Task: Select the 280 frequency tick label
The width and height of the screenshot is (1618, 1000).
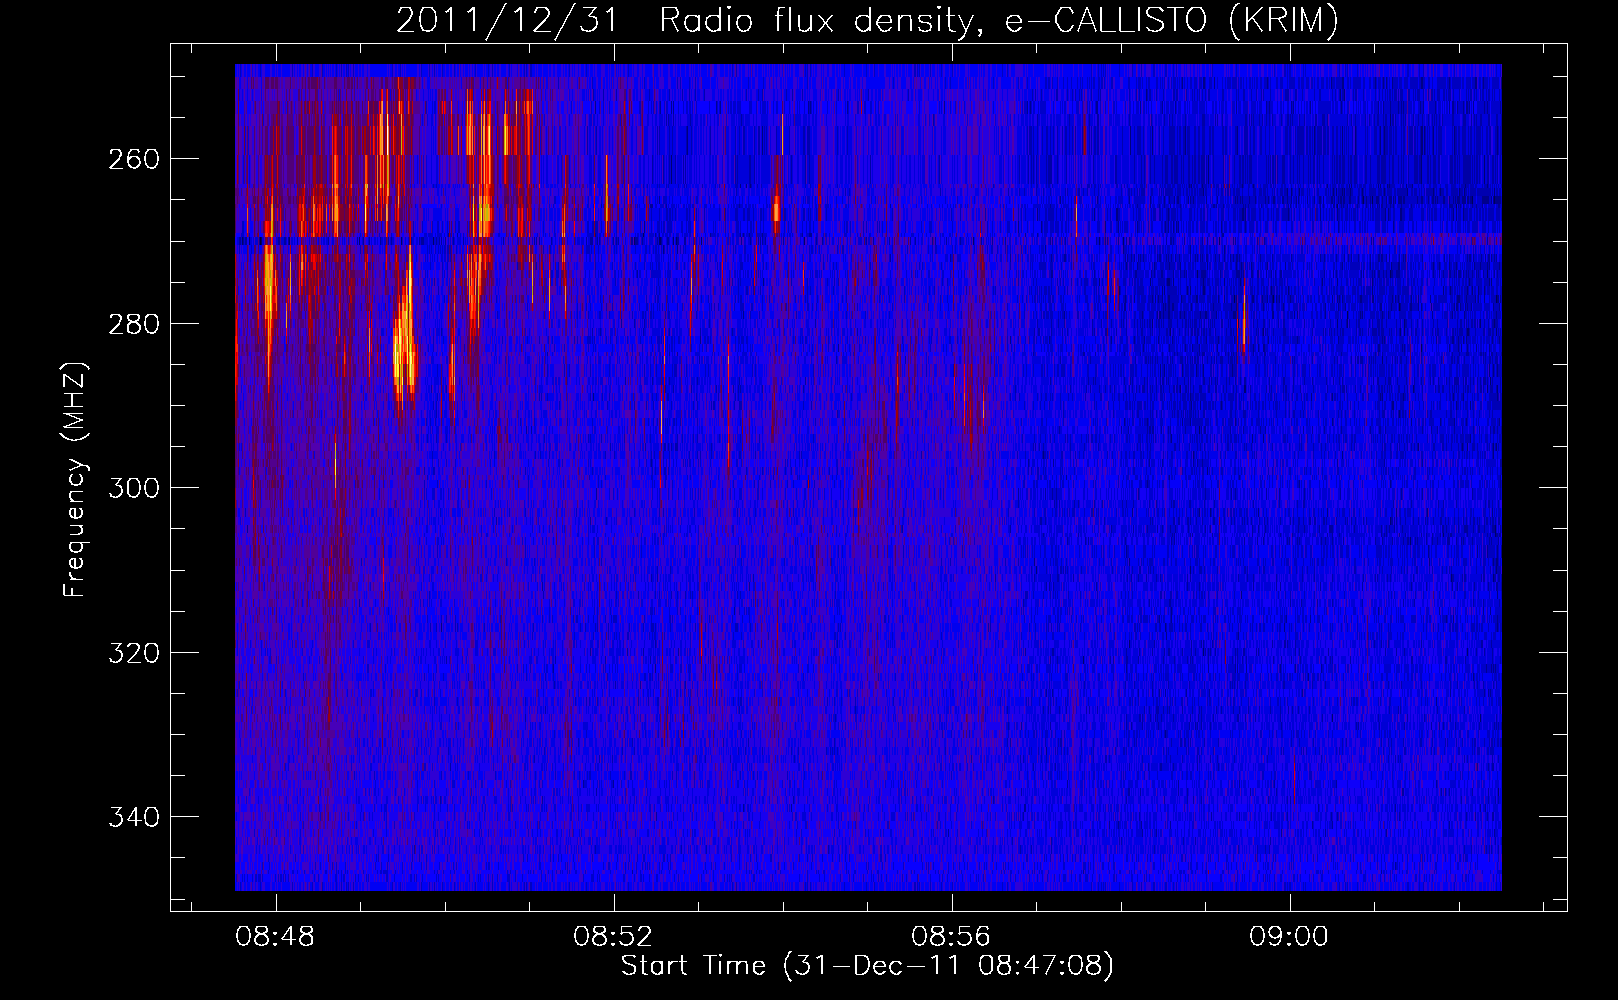Action: 133,324
